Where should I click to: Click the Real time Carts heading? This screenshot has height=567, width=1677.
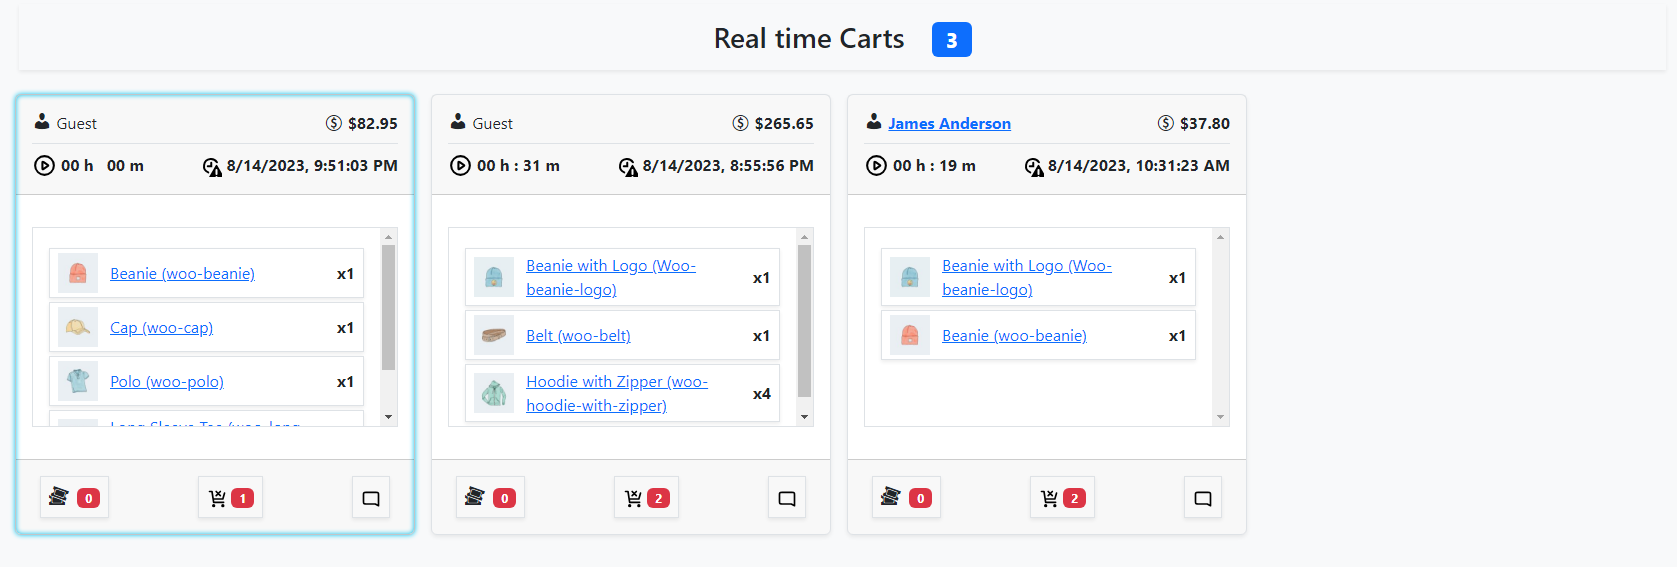[809, 39]
